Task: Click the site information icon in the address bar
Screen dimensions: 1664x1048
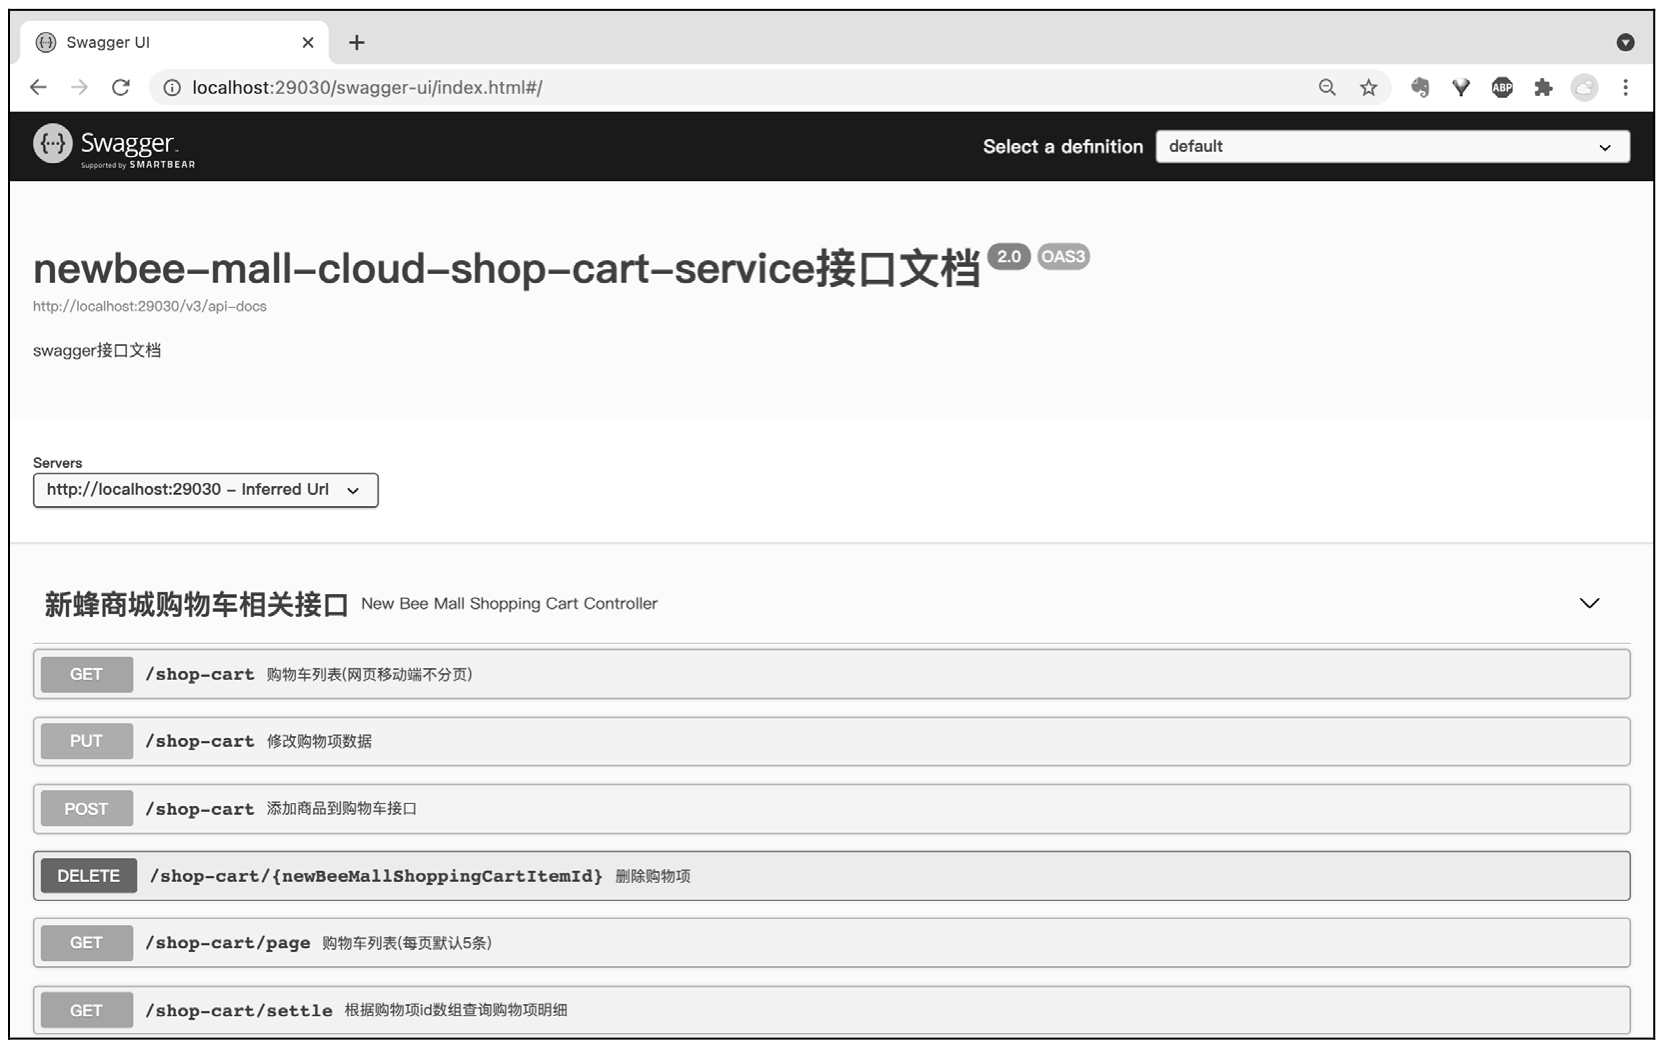Action: pyautogui.click(x=172, y=88)
